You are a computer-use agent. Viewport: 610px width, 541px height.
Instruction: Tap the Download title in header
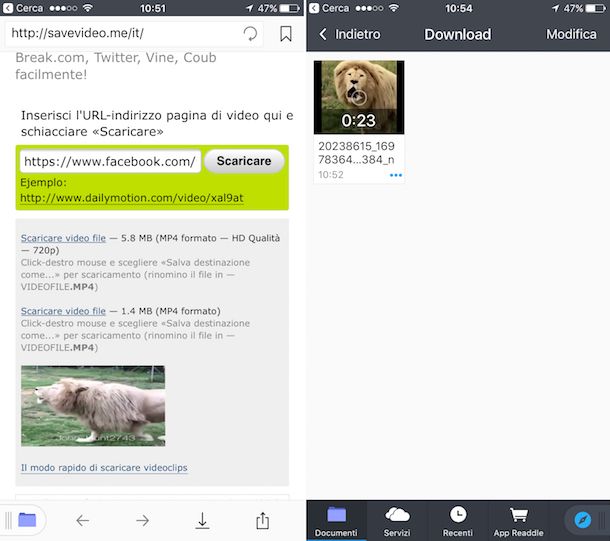(458, 34)
